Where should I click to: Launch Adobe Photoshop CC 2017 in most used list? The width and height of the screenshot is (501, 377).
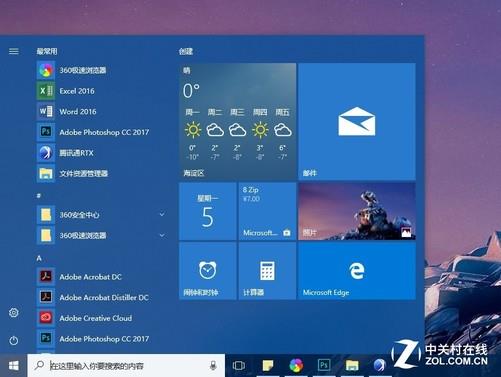coord(102,132)
